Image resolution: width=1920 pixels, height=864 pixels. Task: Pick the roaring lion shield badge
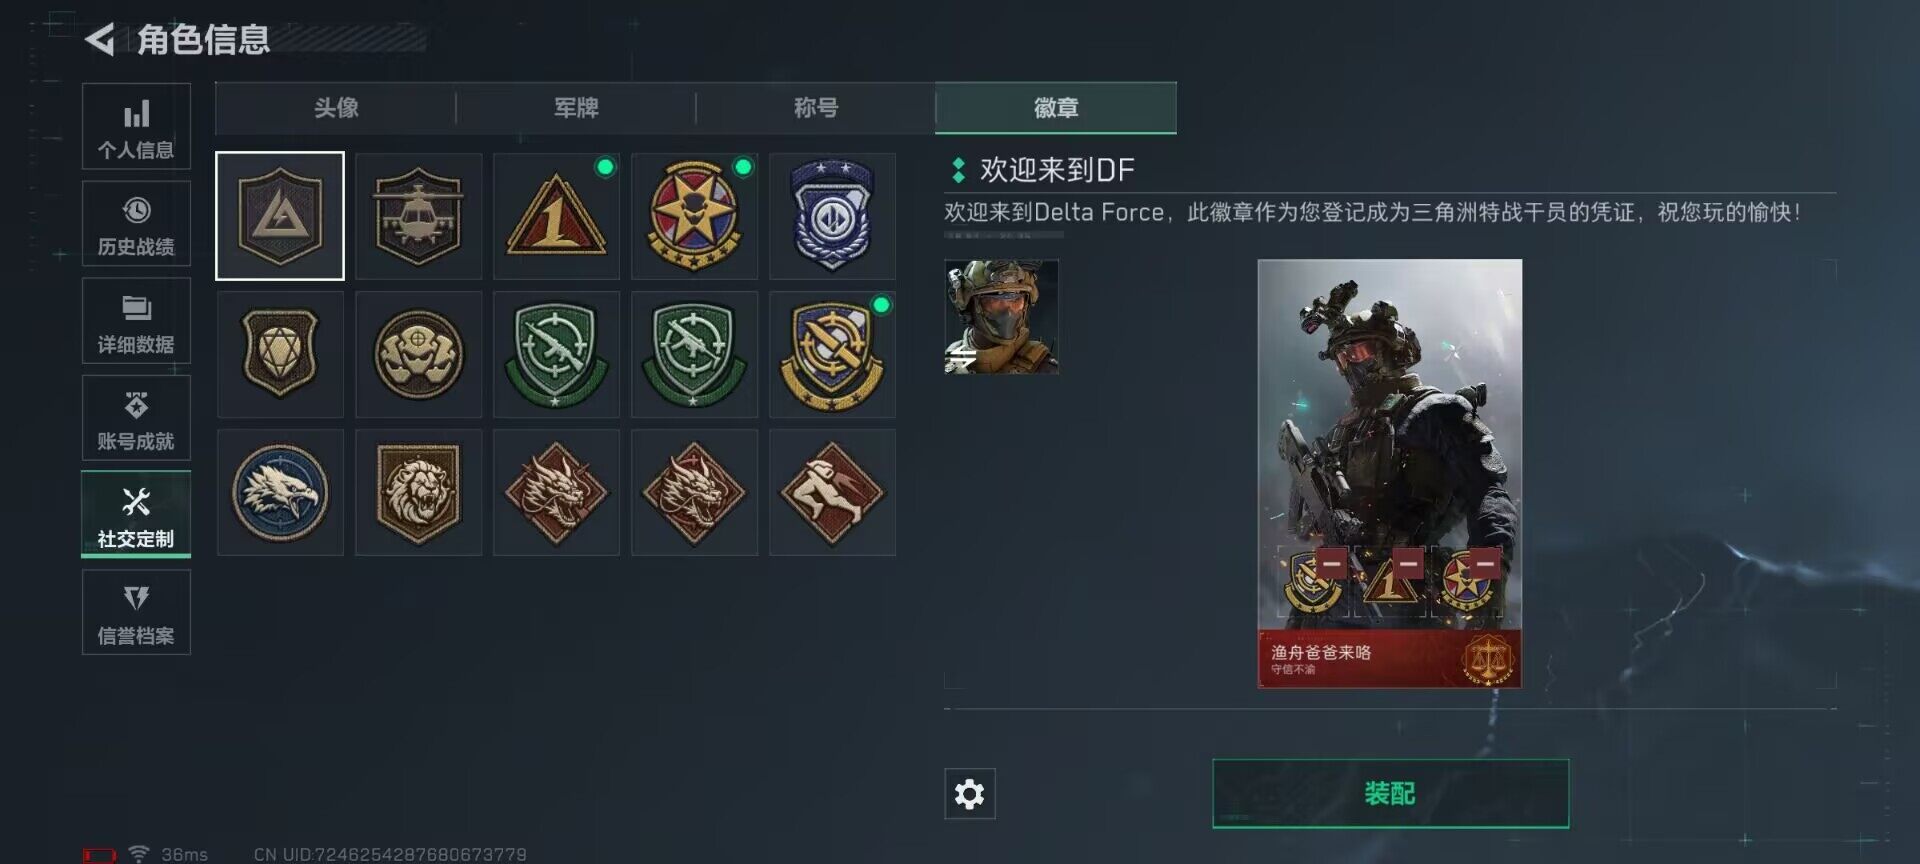pyautogui.click(x=418, y=492)
